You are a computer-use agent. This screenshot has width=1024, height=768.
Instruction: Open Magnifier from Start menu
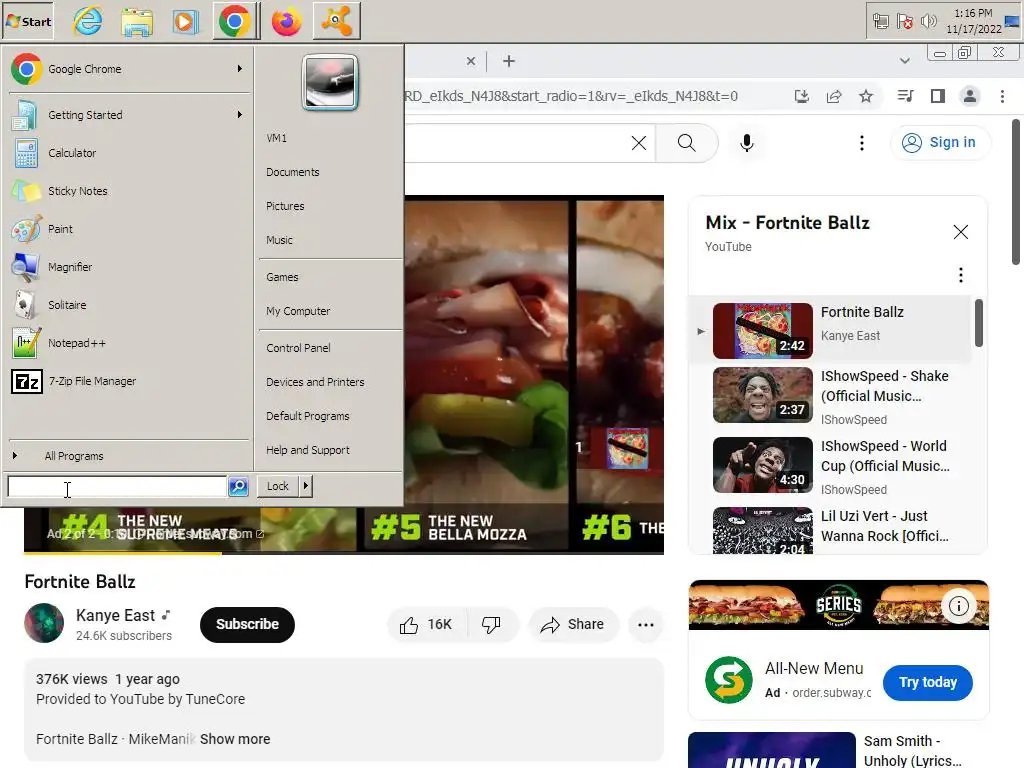pyautogui.click(x=127, y=267)
